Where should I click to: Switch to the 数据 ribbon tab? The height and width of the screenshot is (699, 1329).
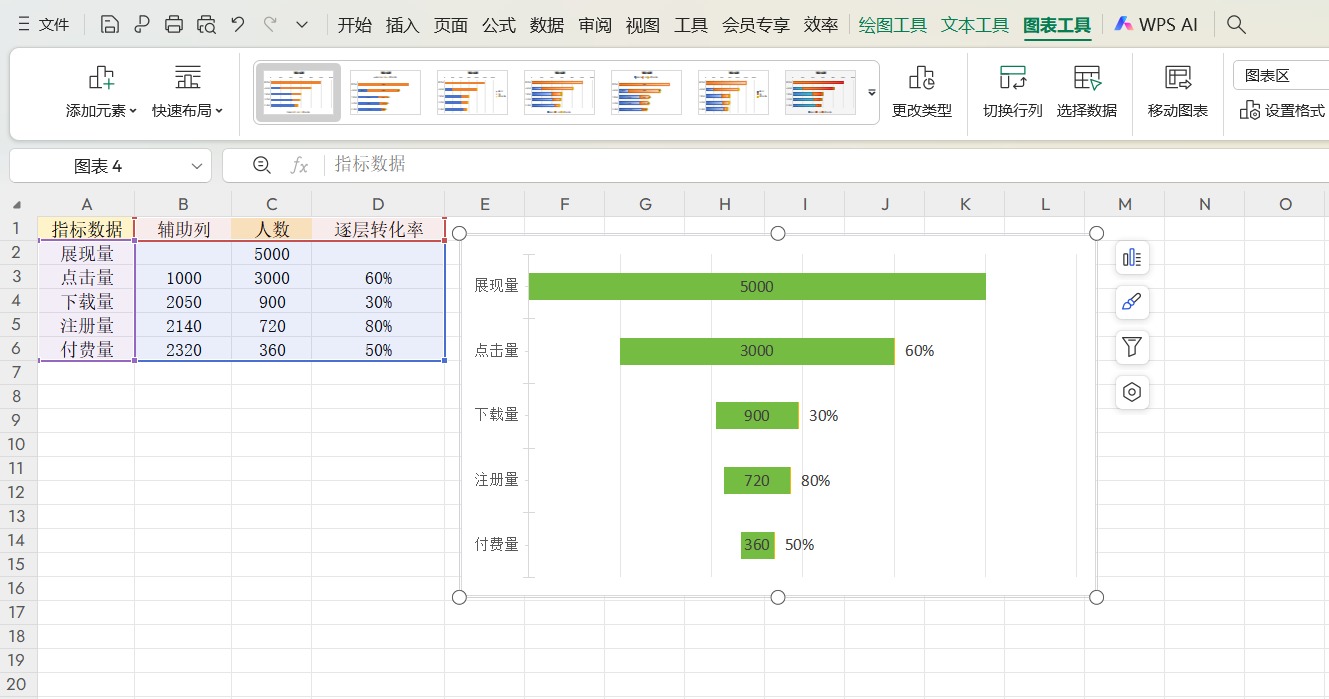[546, 24]
